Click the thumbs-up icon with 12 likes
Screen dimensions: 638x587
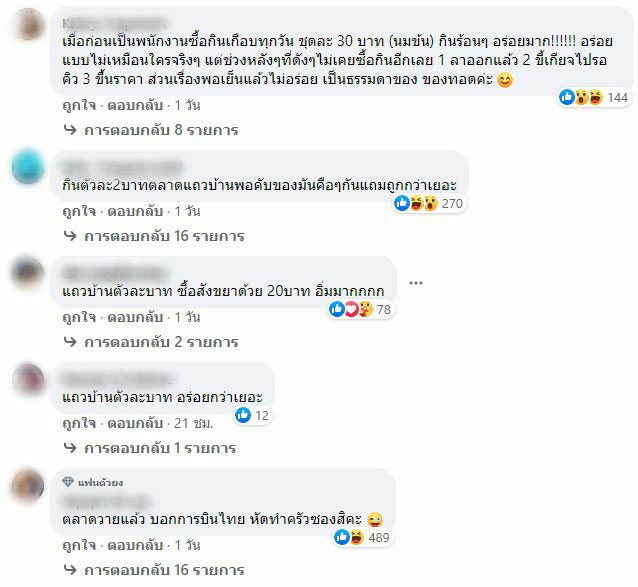tap(243, 415)
